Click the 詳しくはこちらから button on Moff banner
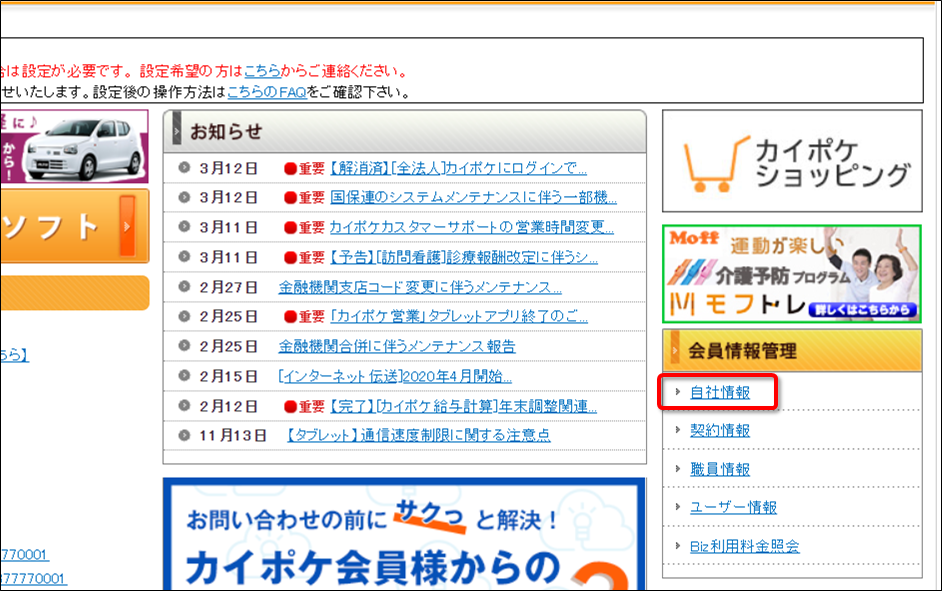The width and height of the screenshot is (942, 591). click(863, 310)
